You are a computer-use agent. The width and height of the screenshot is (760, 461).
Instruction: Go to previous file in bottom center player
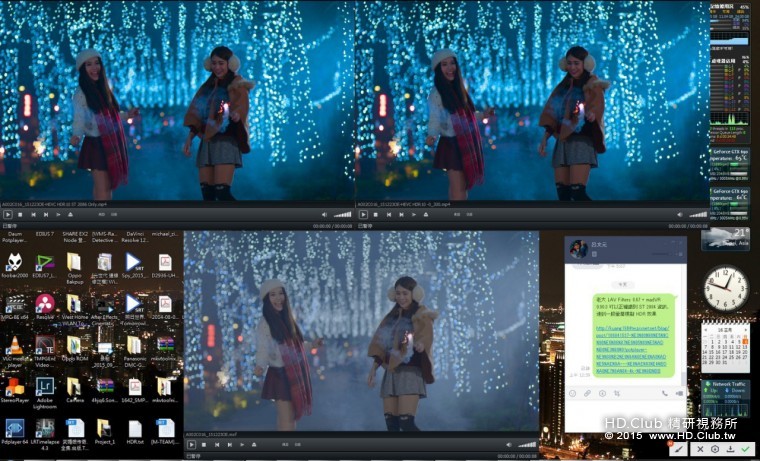pos(217,445)
